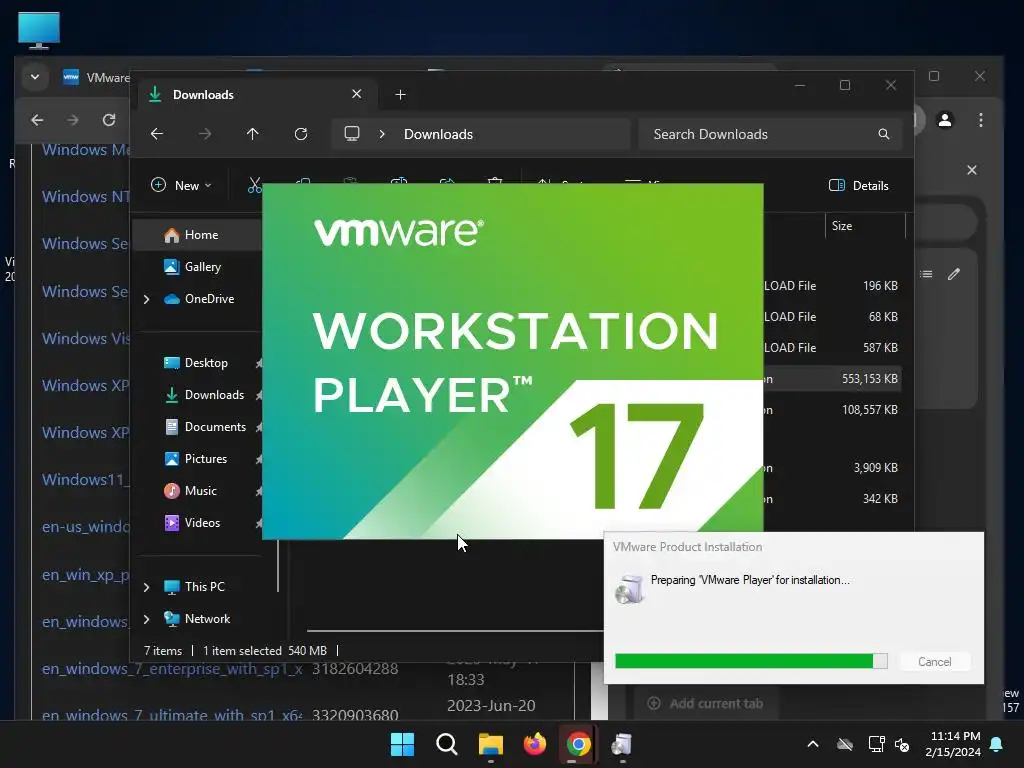Open Chrome profile icon

point(945,120)
